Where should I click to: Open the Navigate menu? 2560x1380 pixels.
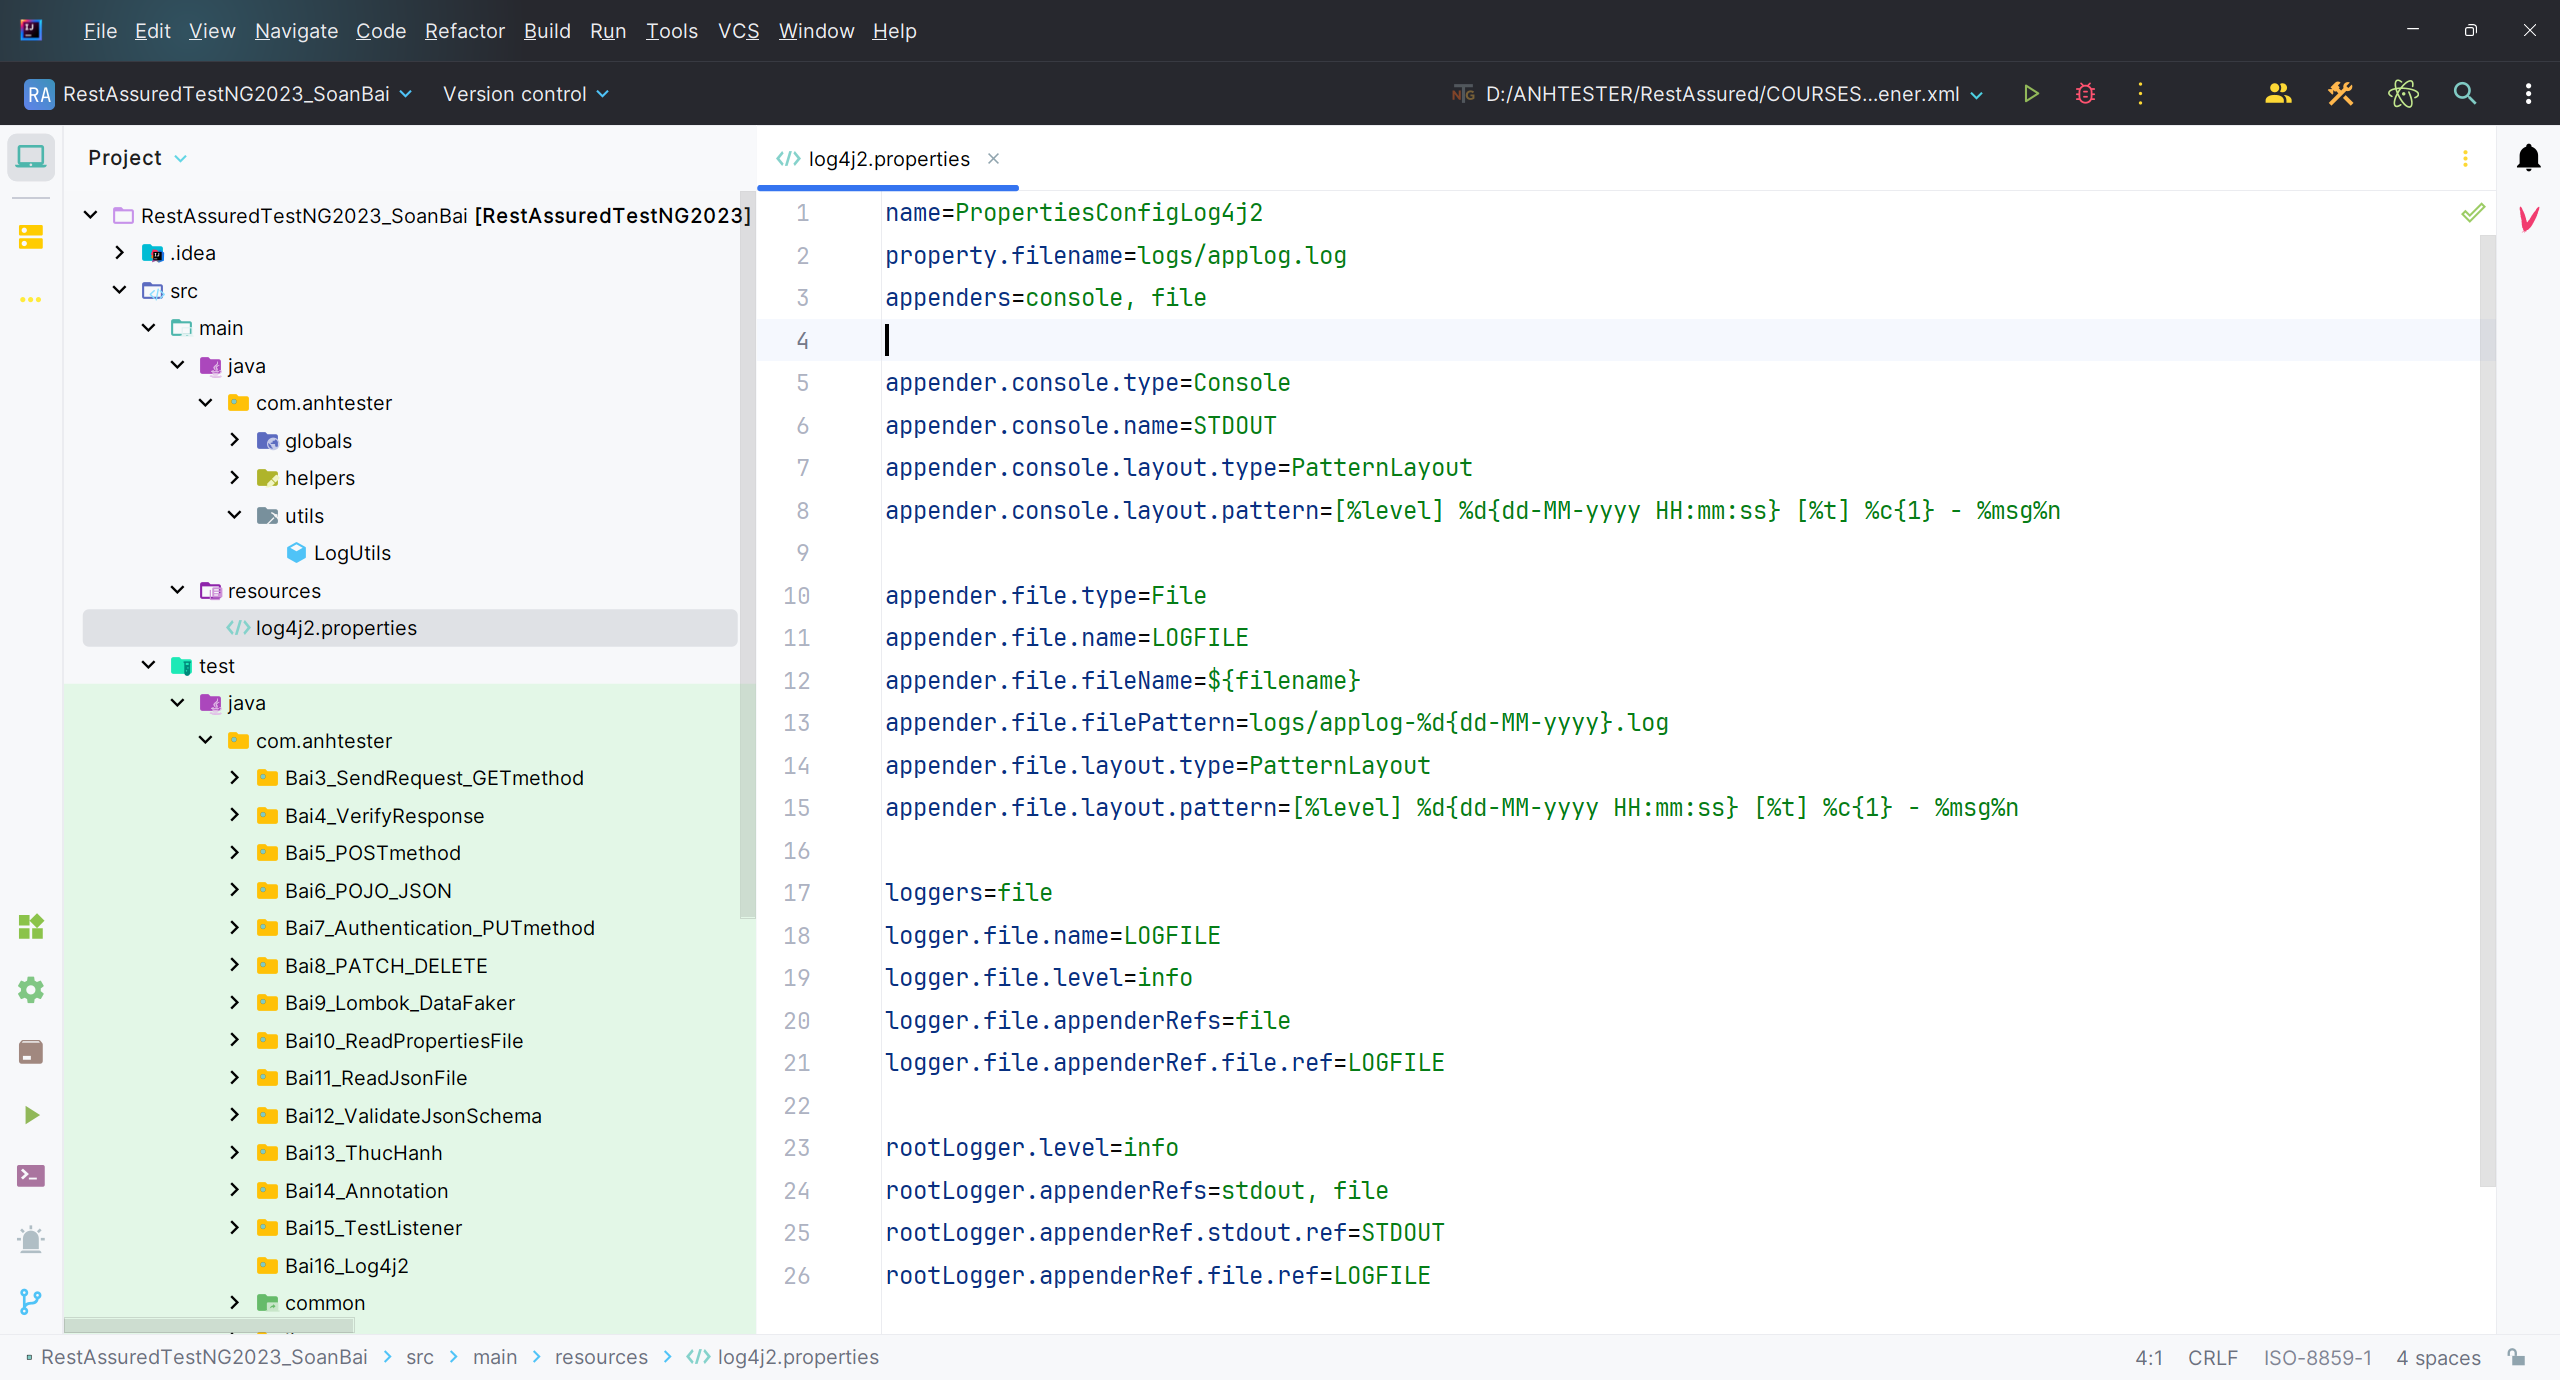pyautogui.click(x=296, y=31)
